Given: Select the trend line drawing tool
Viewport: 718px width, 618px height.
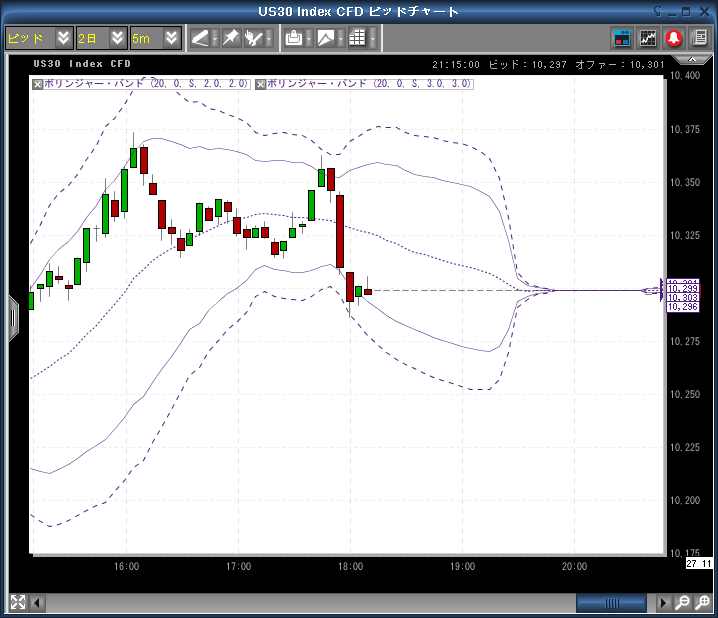Looking at the screenshot, I should [201, 38].
